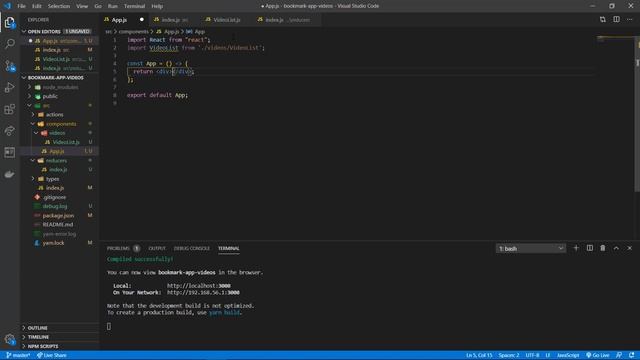Open the Source Control view

[x=10, y=65]
